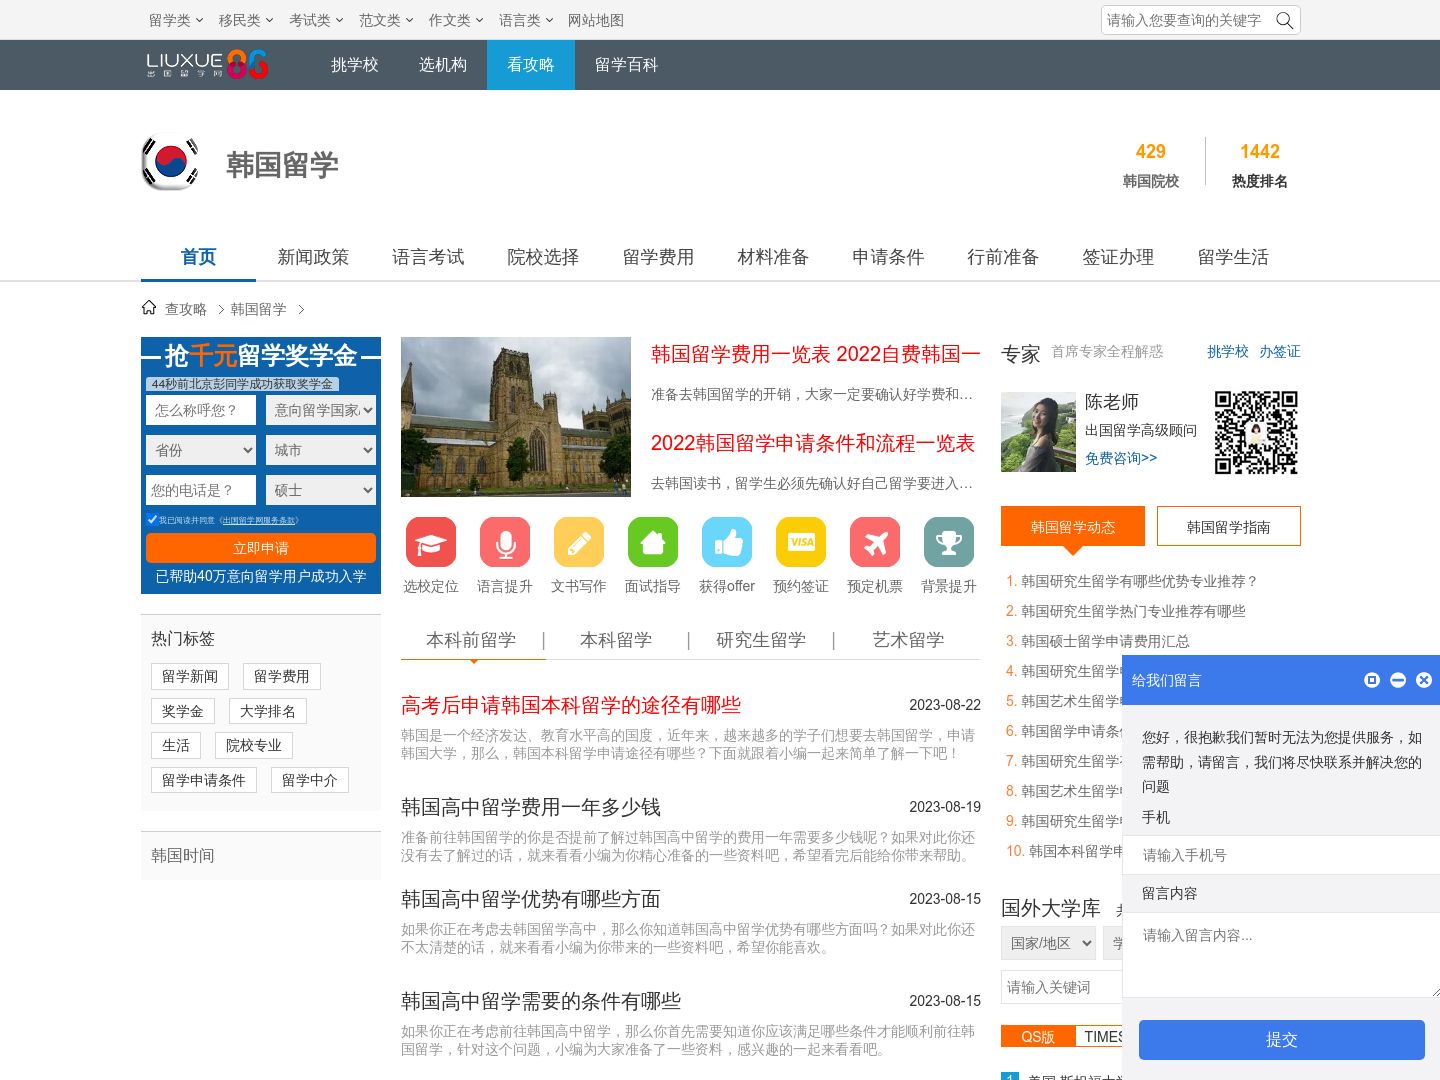Click the pop-out icon in 给我们留言 header

[1372, 680]
